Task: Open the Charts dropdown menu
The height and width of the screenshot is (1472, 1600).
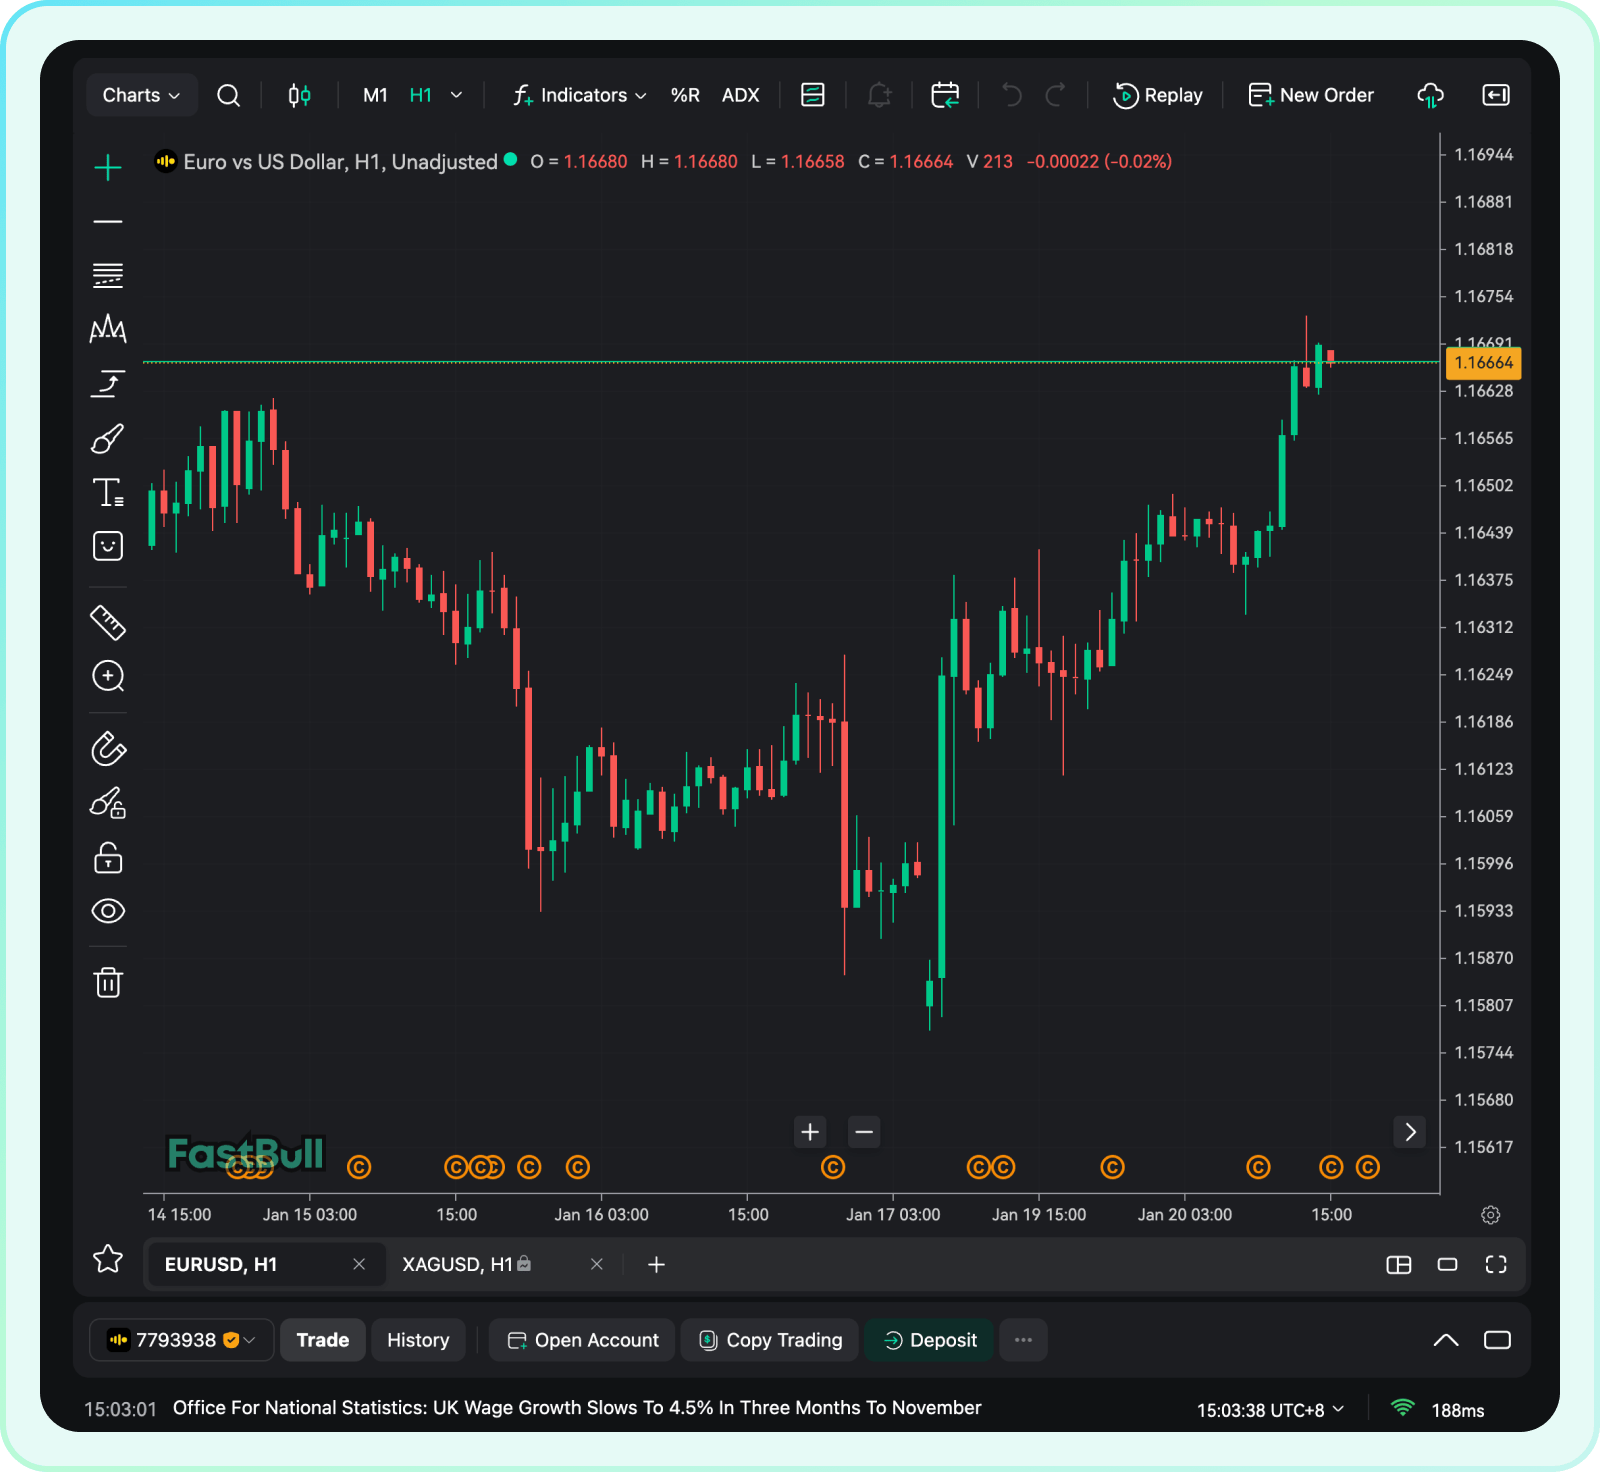Action: click(141, 95)
